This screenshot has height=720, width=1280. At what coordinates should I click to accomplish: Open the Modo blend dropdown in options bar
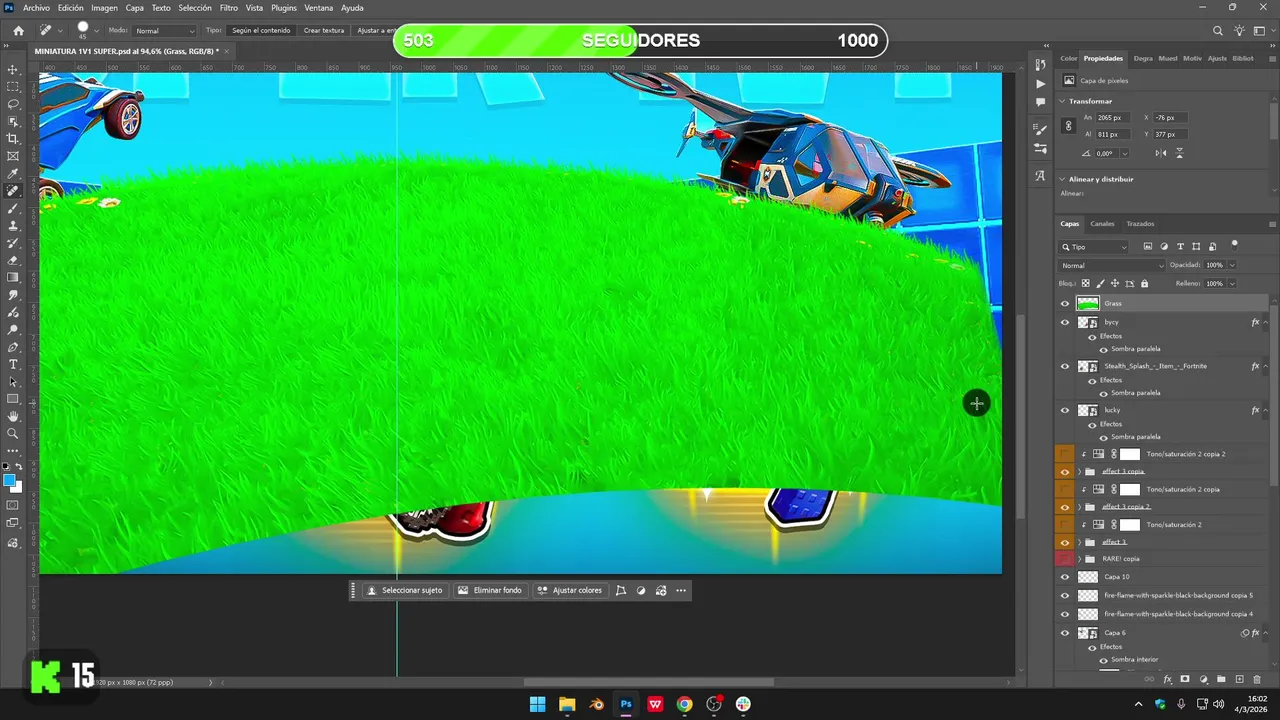pos(164,31)
